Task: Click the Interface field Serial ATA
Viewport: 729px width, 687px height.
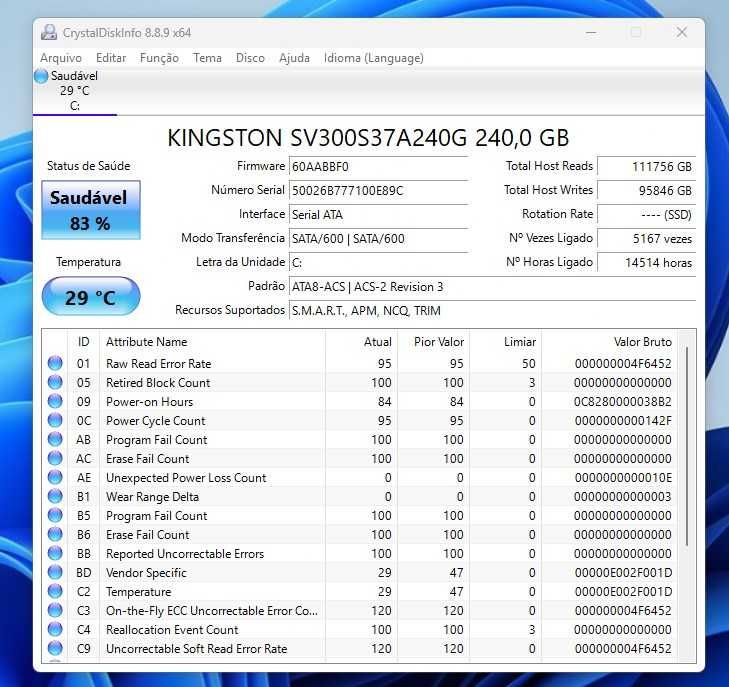Action: [x=378, y=215]
